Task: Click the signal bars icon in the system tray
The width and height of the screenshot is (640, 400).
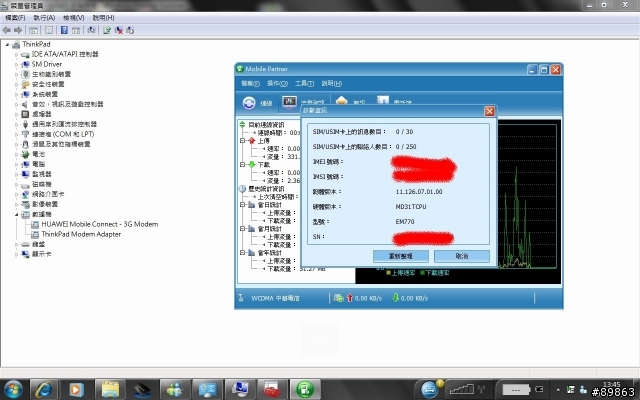Action: pyautogui.click(x=462, y=389)
